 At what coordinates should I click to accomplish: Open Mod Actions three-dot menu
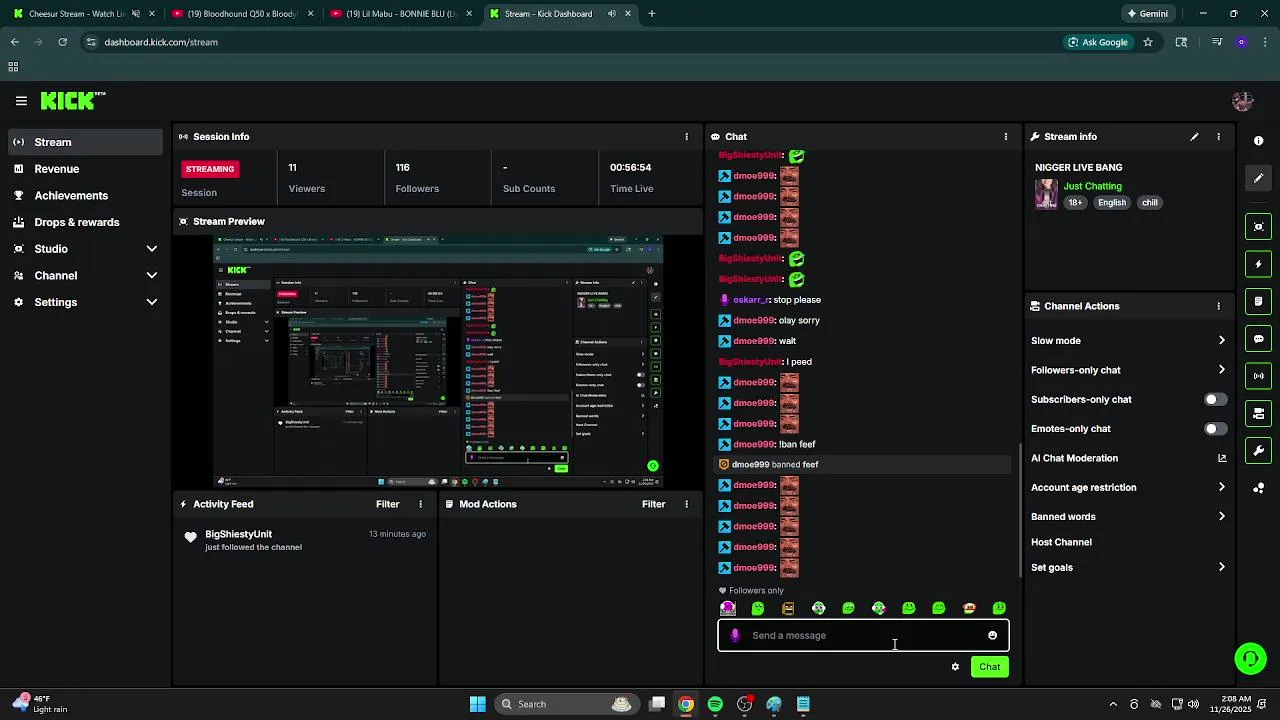tap(686, 505)
